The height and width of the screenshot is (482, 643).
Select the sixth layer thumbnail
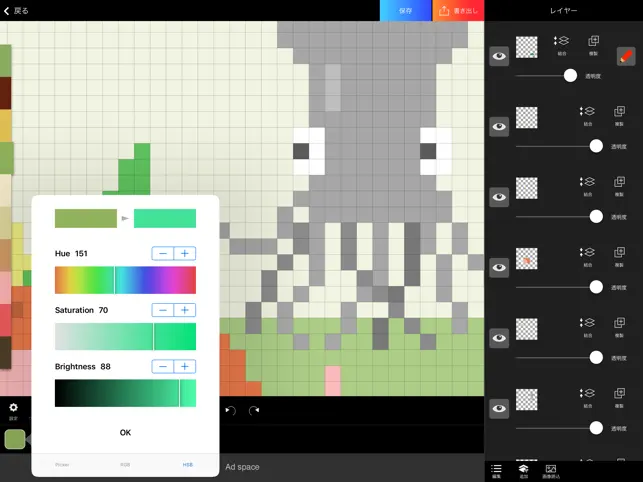[x=527, y=400]
